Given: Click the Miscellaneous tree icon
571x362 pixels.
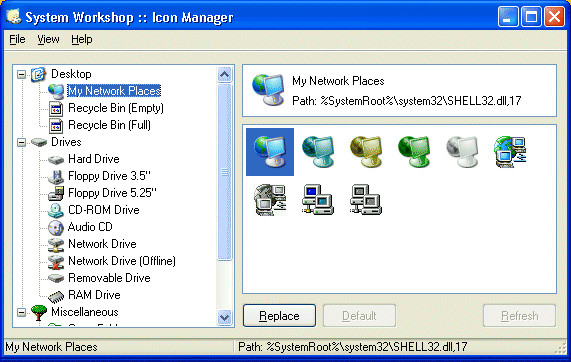Looking at the screenshot, I should (x=39, y=312).
